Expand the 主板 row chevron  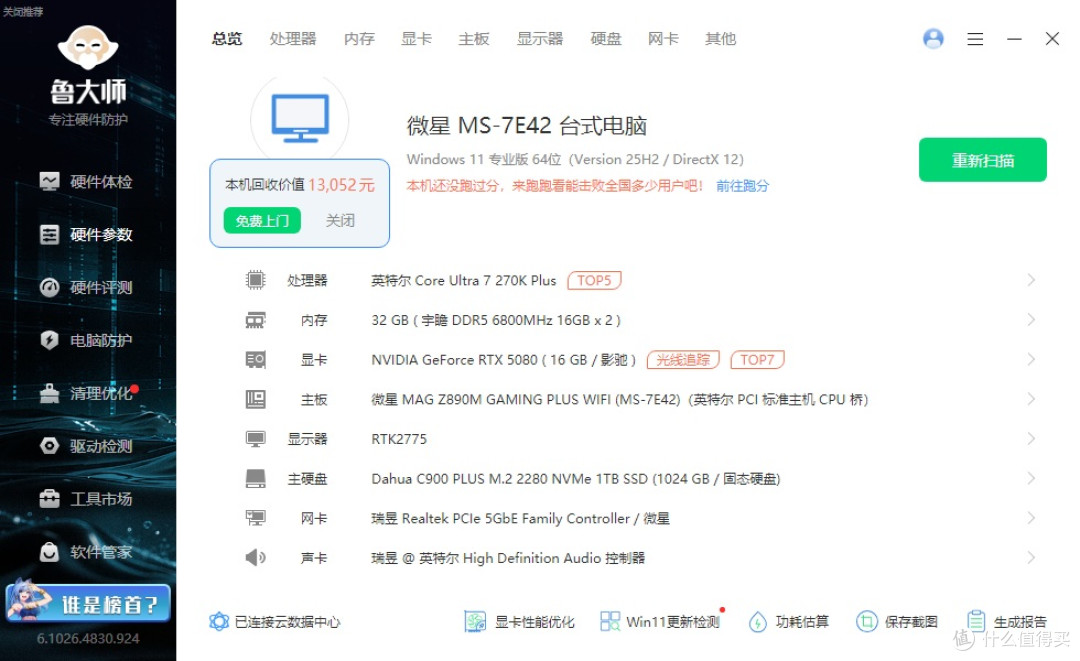coord(1031,399)
